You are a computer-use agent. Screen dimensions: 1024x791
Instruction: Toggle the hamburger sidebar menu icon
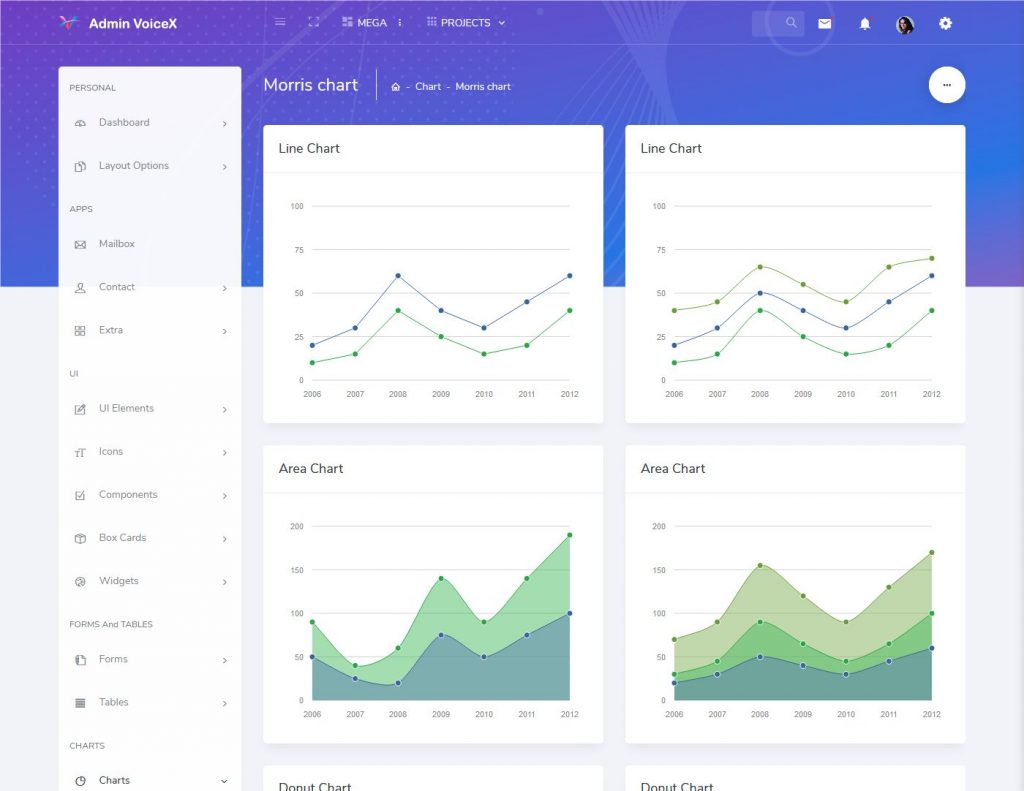point(280,22)
